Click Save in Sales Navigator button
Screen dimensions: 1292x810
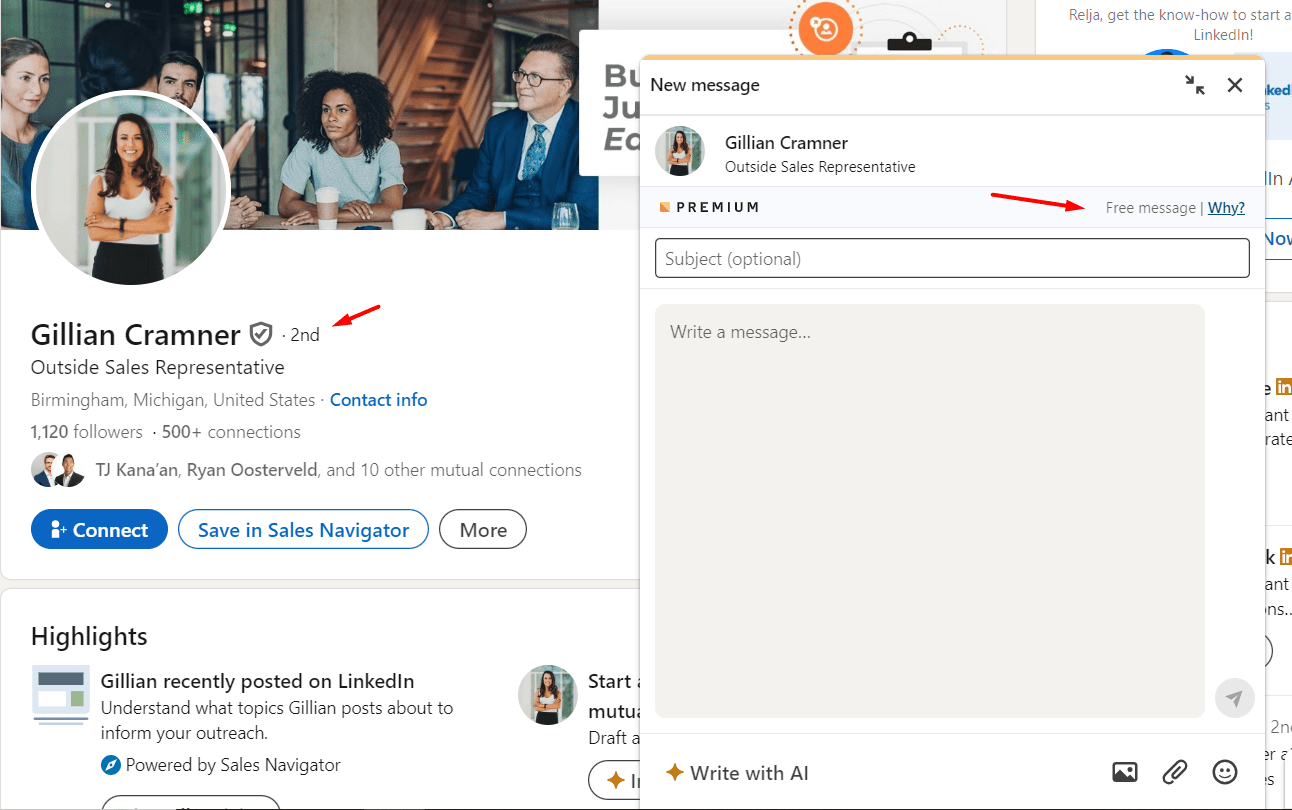click(303, 530)
